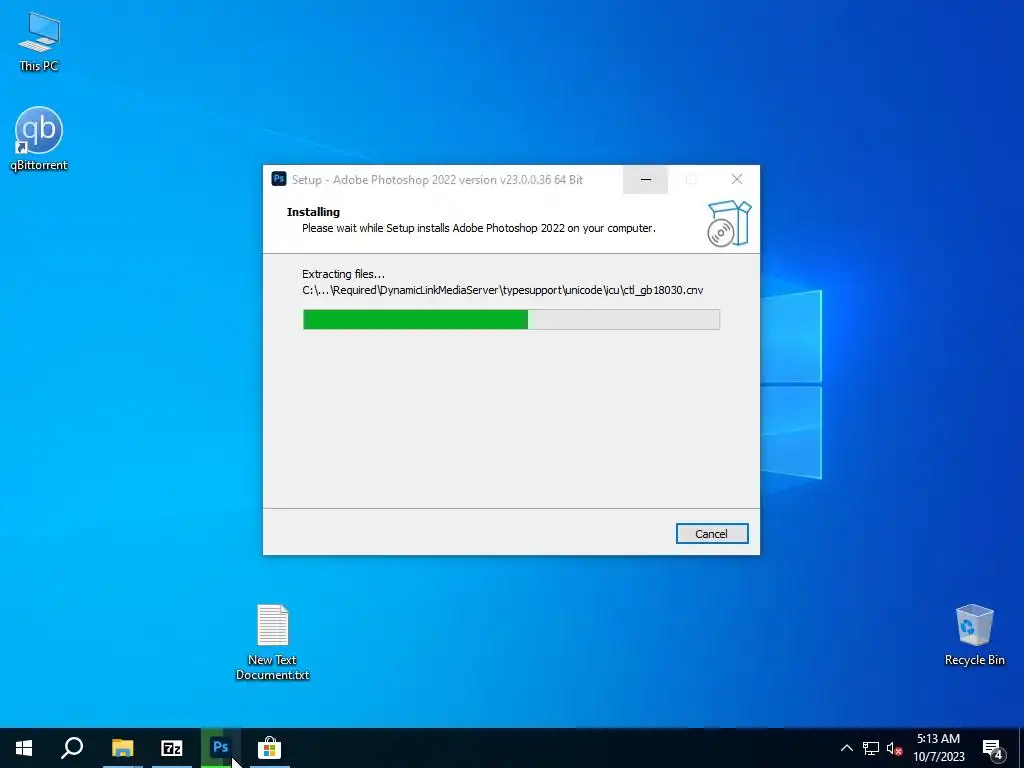Click the 'Installing' heading text
The width and height of the screenshot is (1024, 768).
(x=313, y=212)
